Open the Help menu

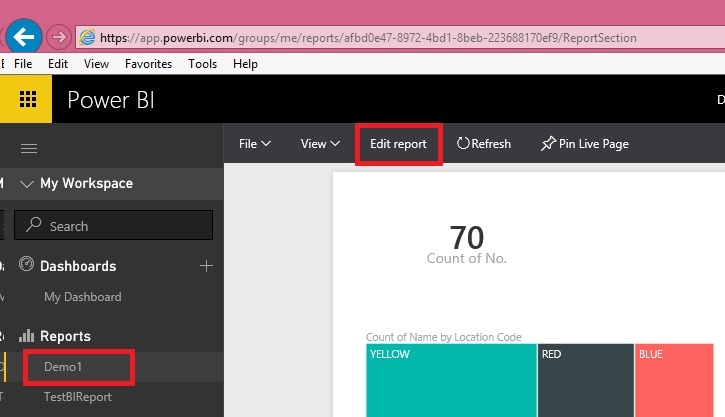coord(245,64)
